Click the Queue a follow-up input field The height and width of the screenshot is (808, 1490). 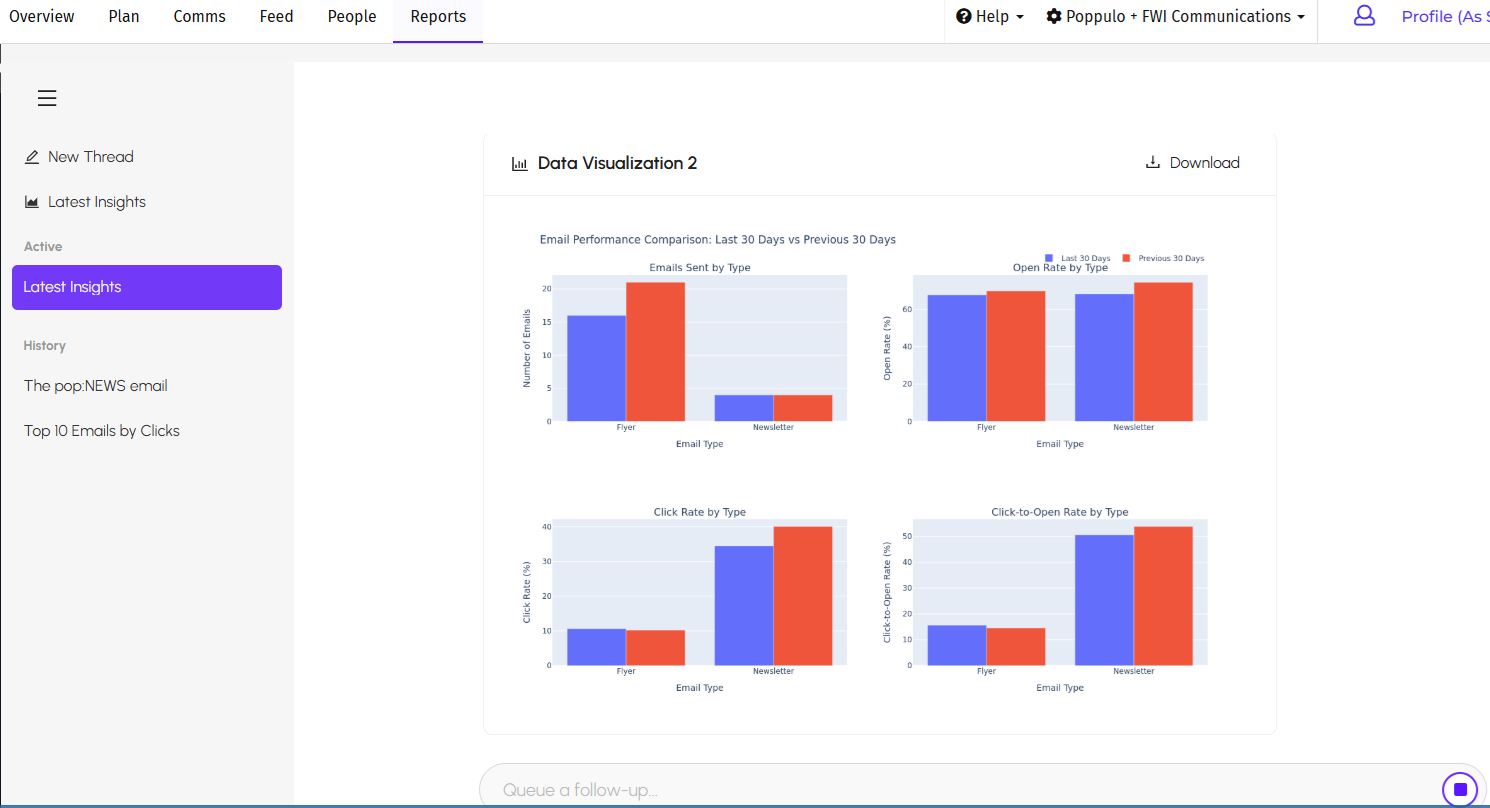tap(950, 789)
